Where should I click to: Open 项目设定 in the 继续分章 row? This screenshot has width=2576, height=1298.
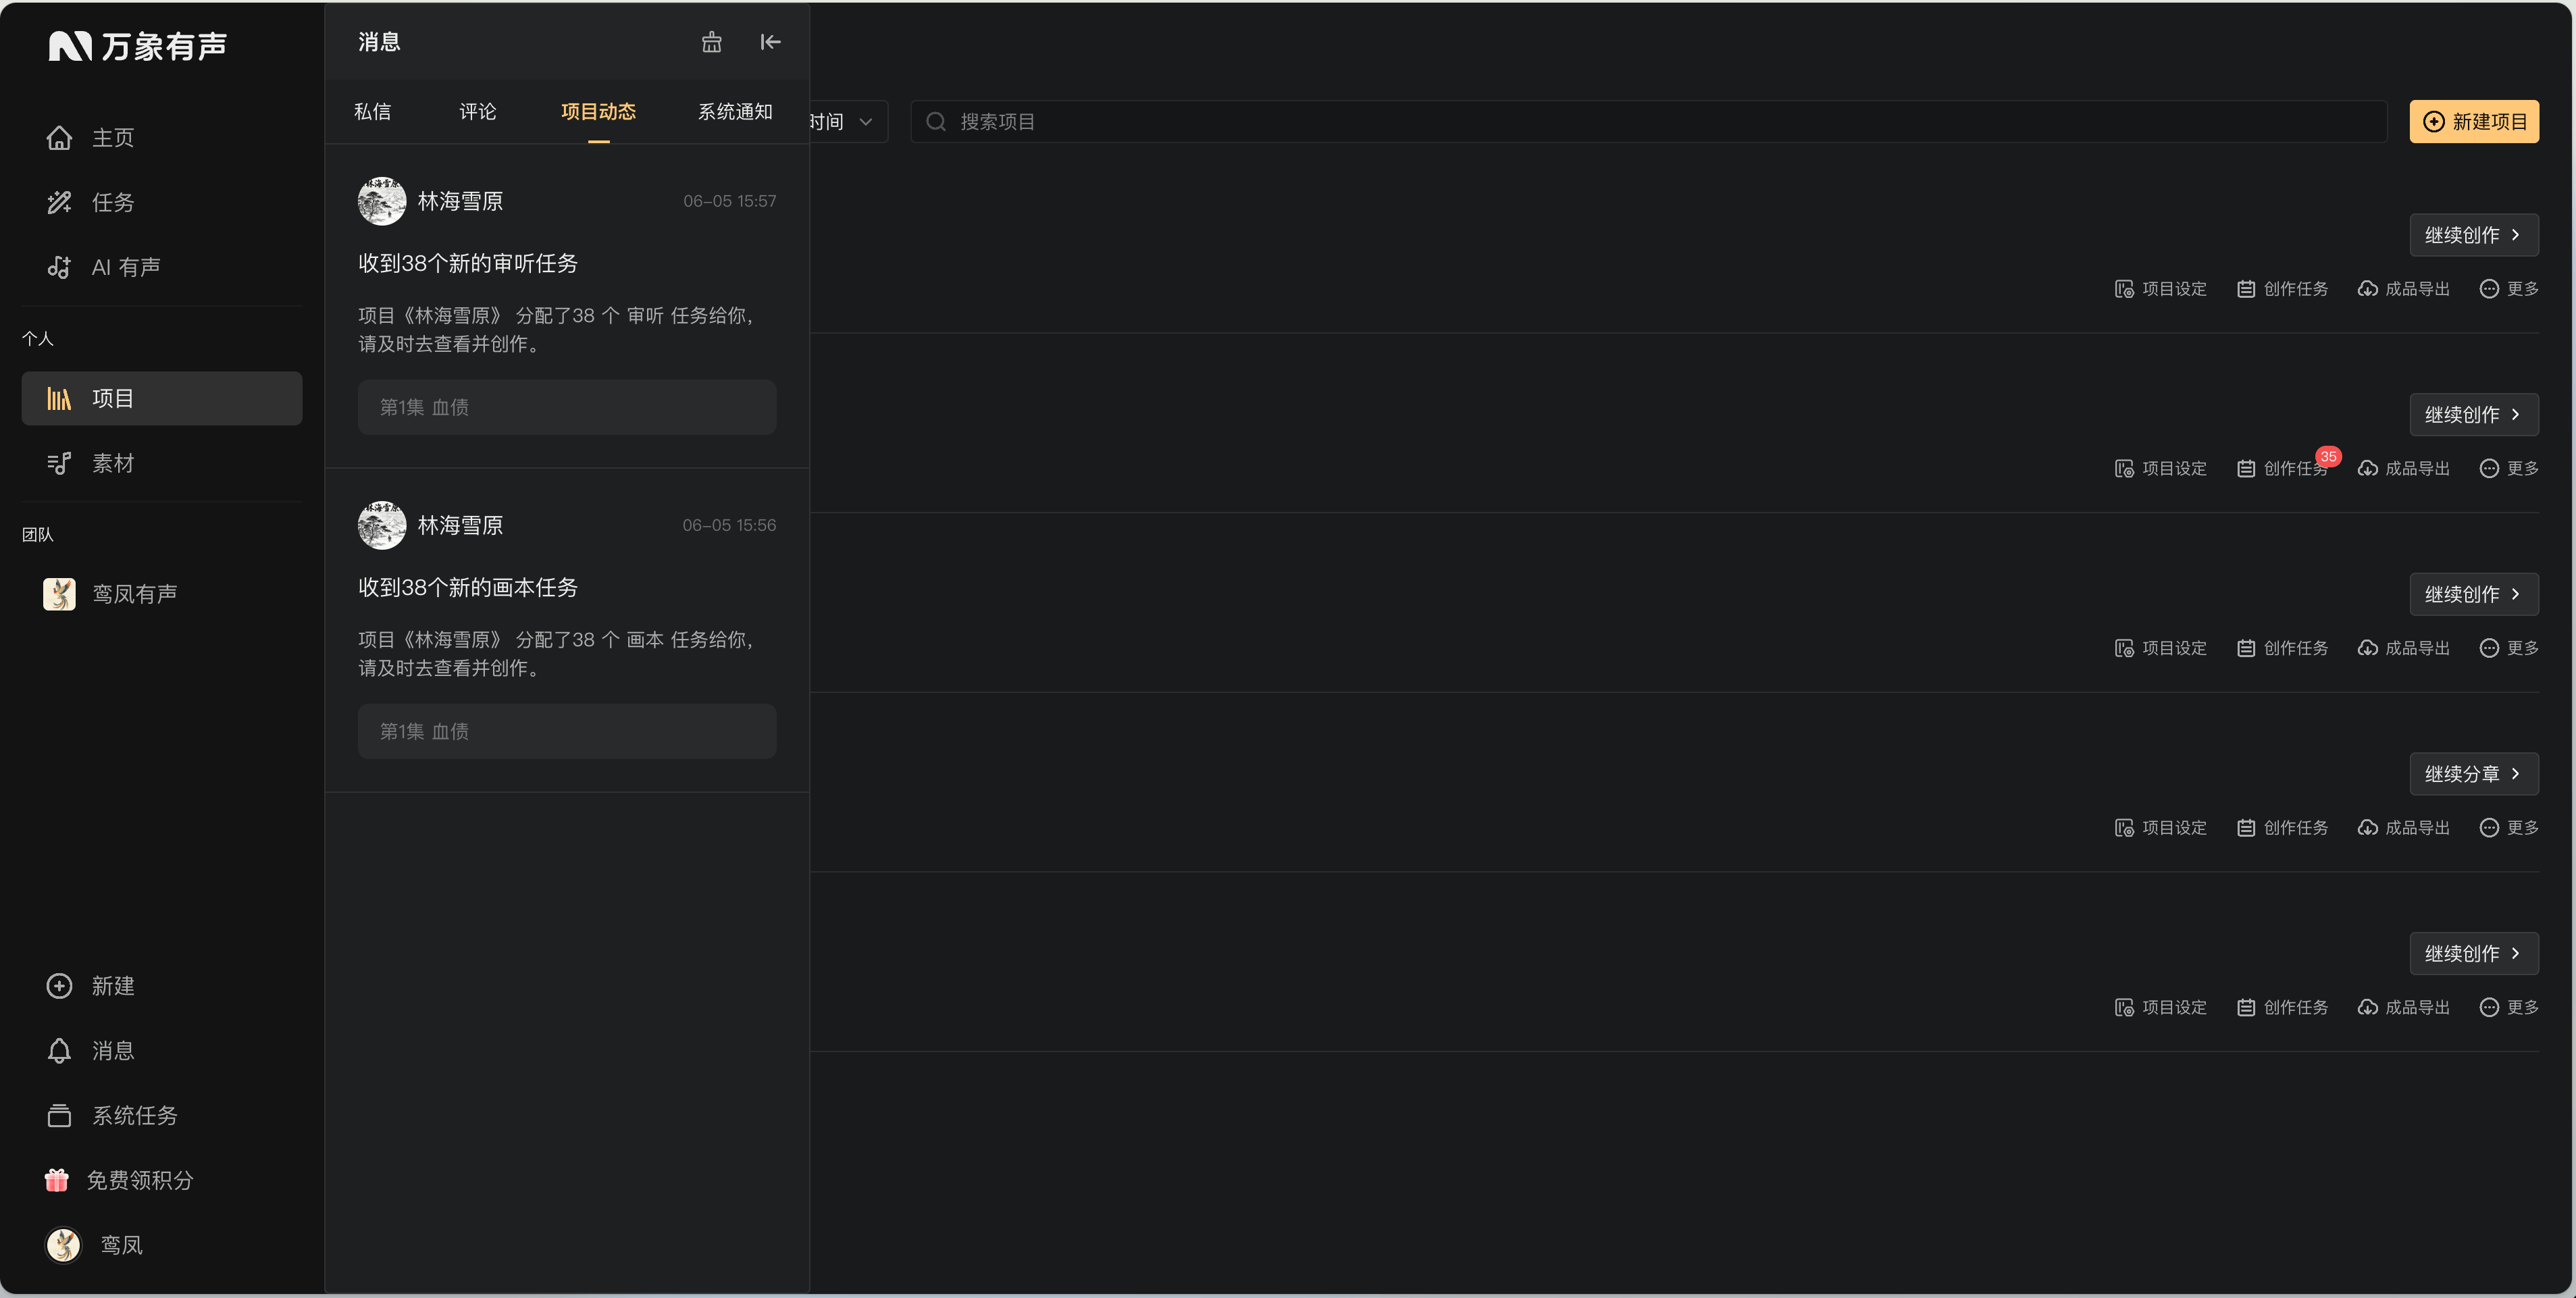click(x=2161, y=828)
